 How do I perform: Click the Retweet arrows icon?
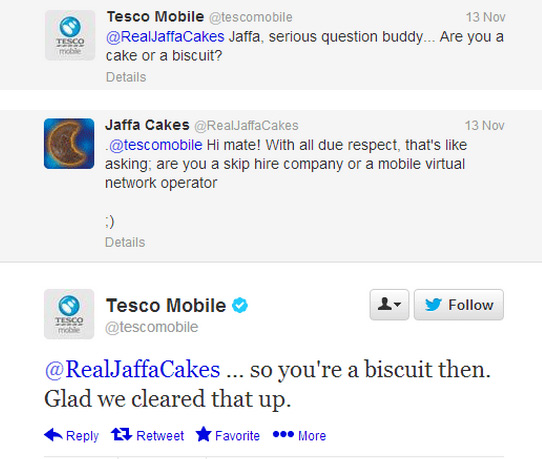point(121,434)
